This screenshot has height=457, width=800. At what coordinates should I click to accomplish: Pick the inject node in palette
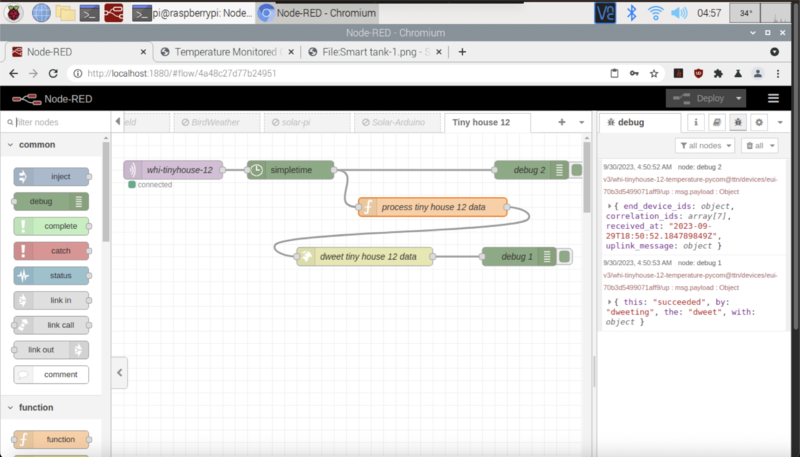[51, 176]
